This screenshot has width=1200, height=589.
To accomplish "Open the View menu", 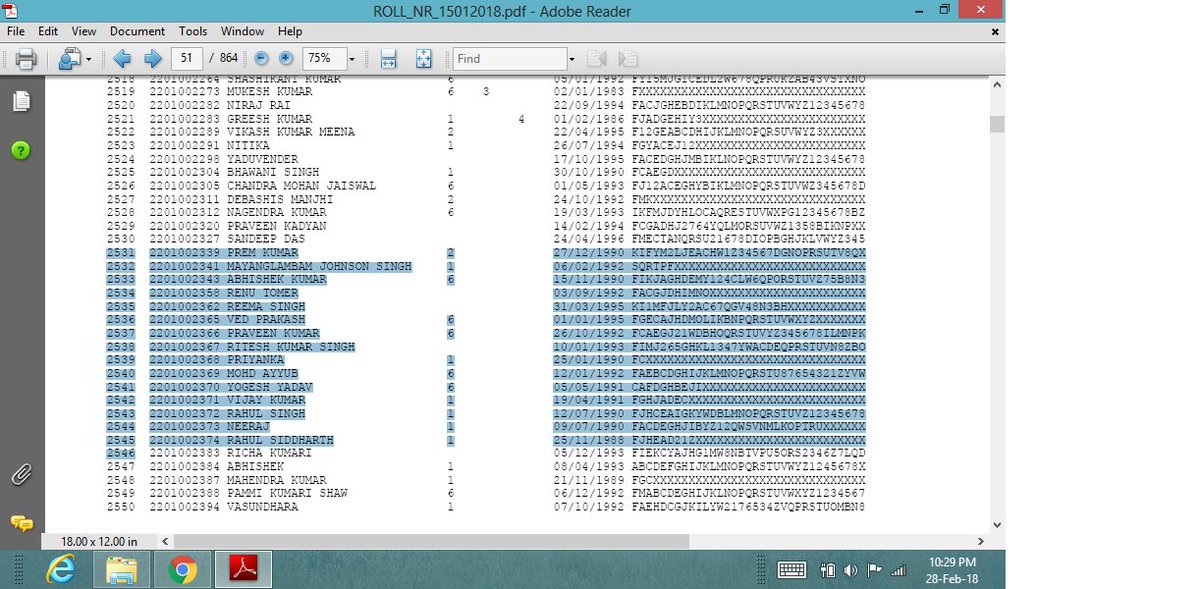I will (x=84, y=32).
